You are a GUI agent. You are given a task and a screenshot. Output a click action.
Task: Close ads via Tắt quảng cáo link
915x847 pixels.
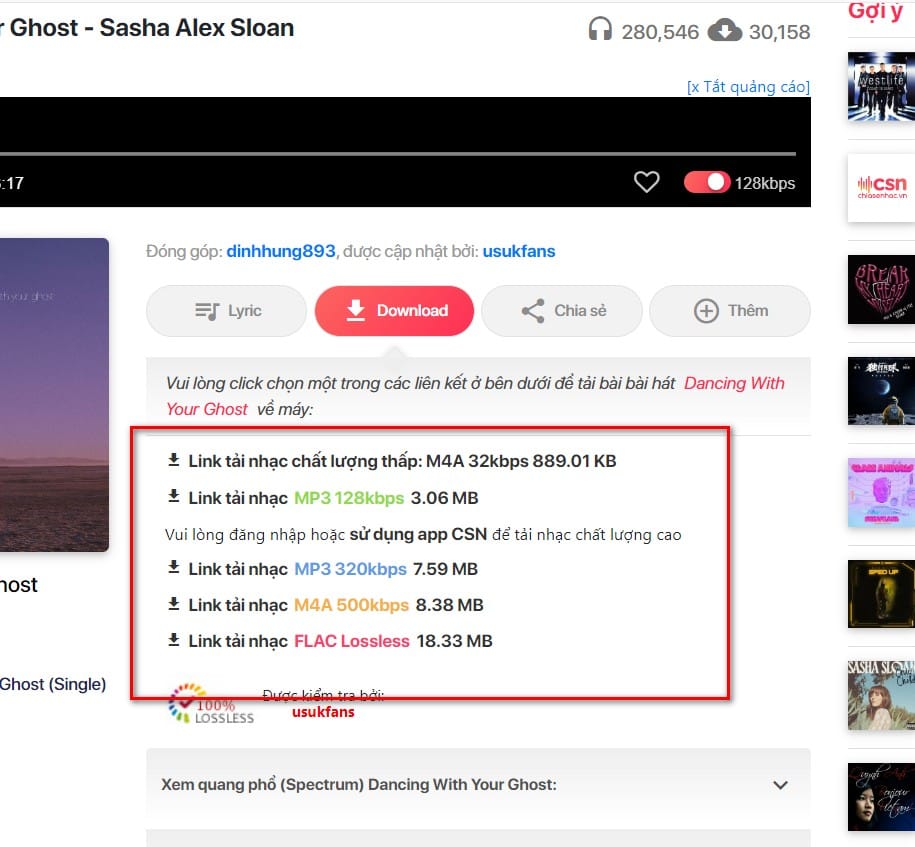coord(748,87)
